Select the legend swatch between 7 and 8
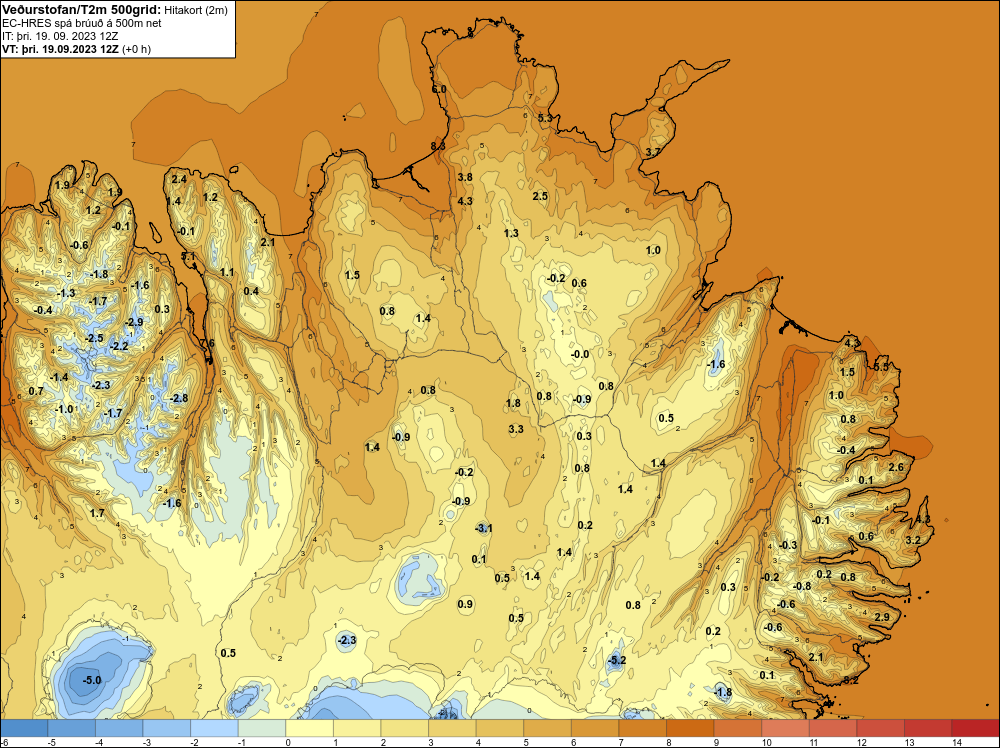This screenshot has width=1000, height=748. (642, 728)
